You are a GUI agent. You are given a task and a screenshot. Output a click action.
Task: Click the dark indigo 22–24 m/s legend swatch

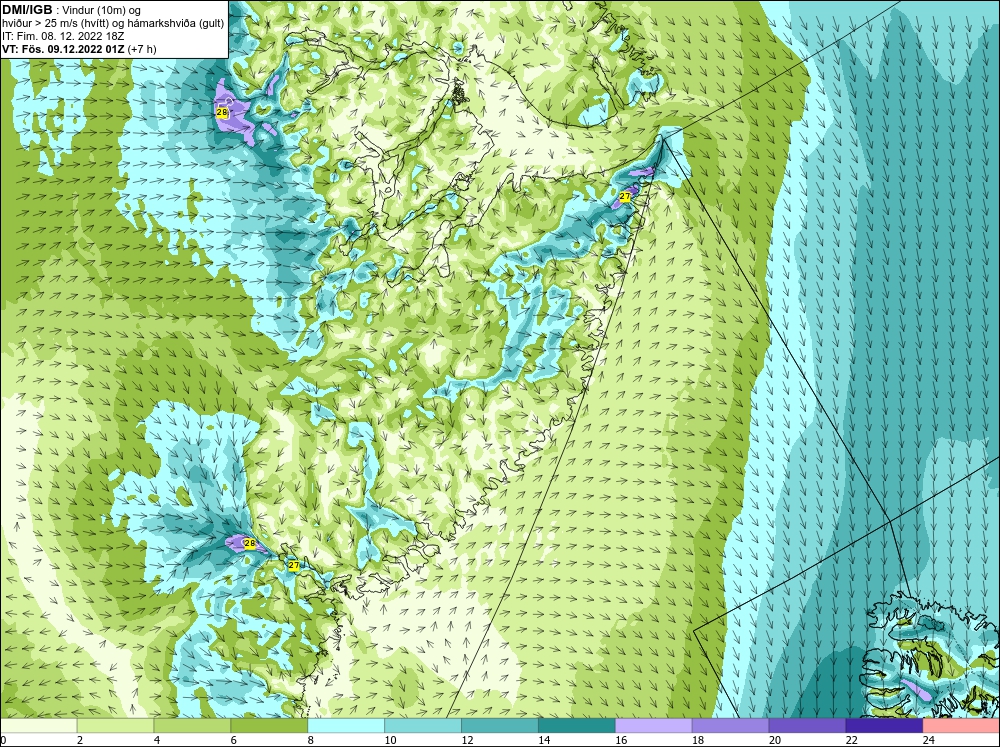pyautogui.click(x=884, y=725)
